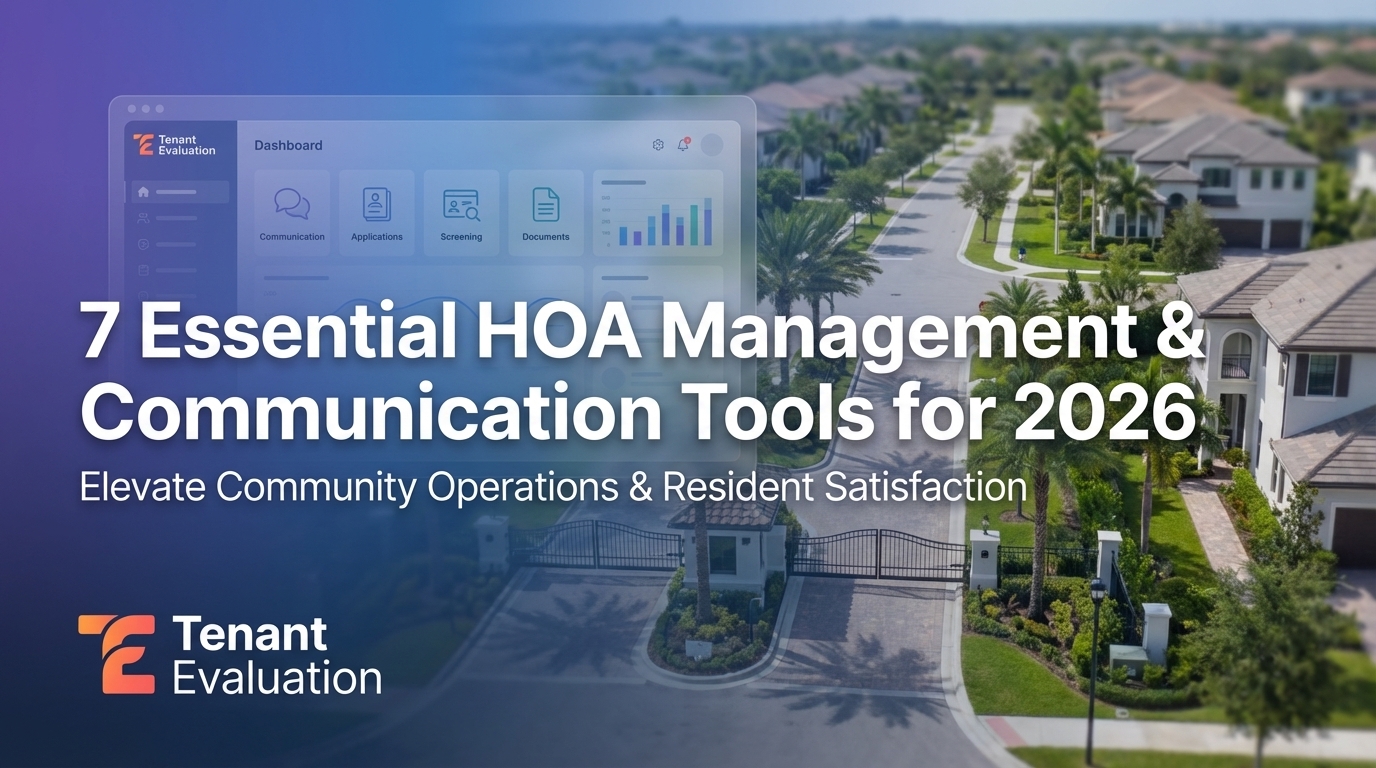Viewport: 1376px width, 768px height.
Task: Open the bar chart analytics panel
Action: pyautogui.click(x=657, y=213)
